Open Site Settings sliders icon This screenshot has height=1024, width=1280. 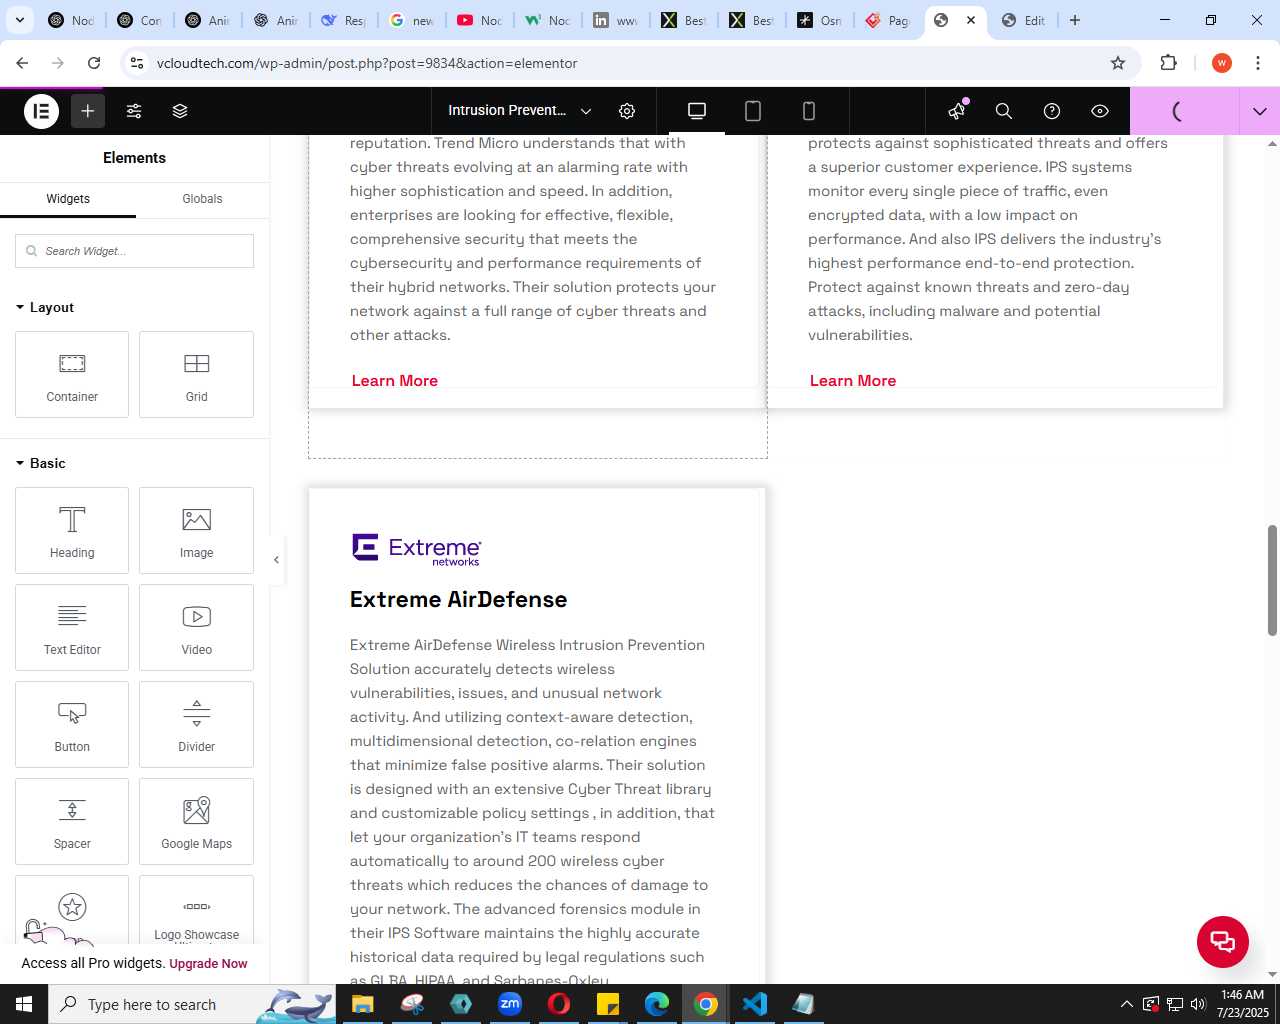134,111
